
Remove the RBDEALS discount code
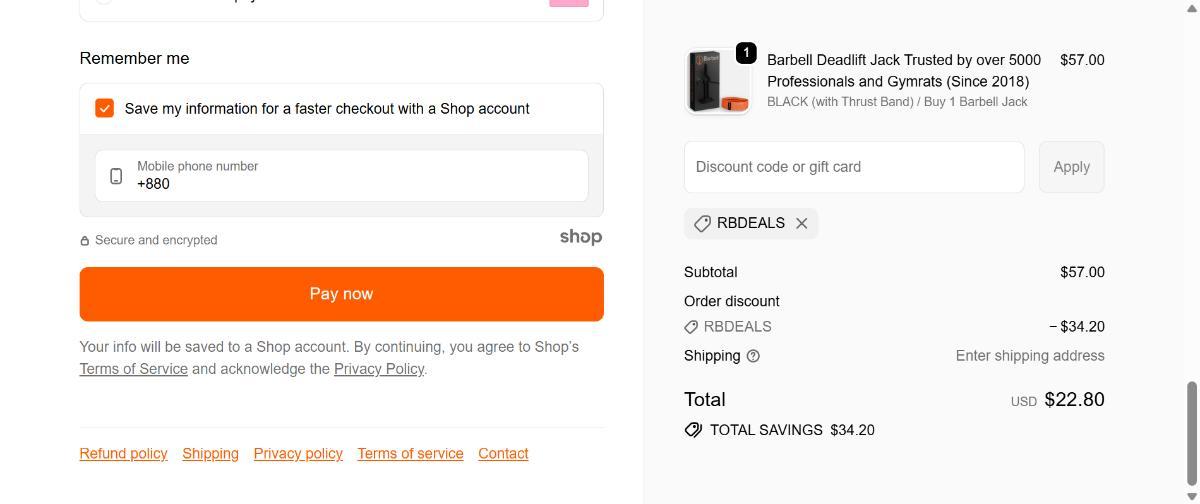[801, 224]
